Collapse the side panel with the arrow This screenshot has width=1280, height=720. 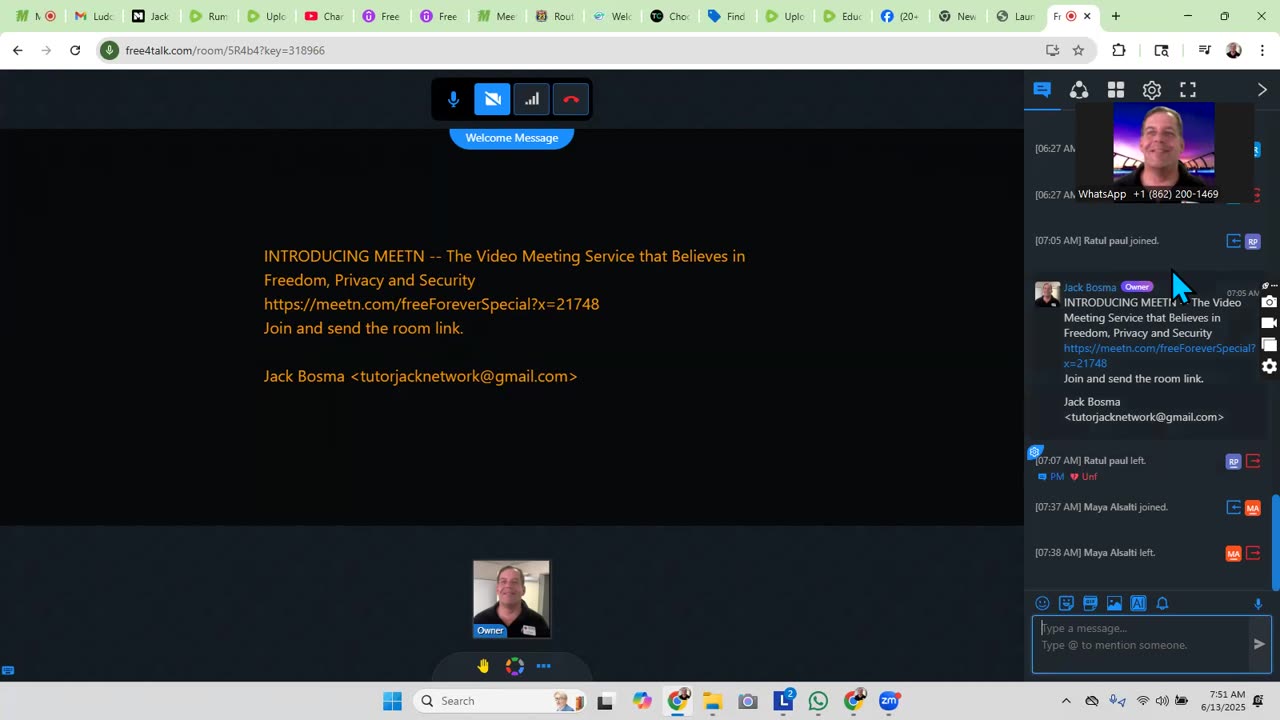tap(1262, 90)
